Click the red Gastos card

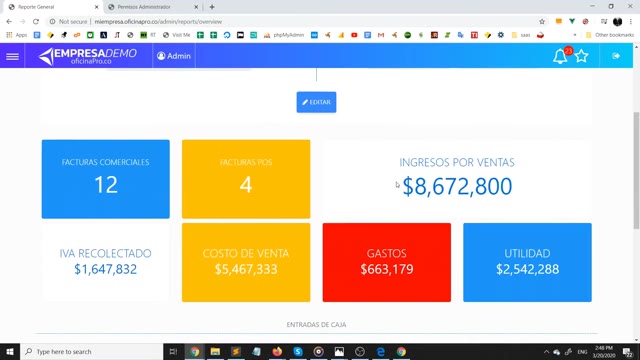(387, 262)
